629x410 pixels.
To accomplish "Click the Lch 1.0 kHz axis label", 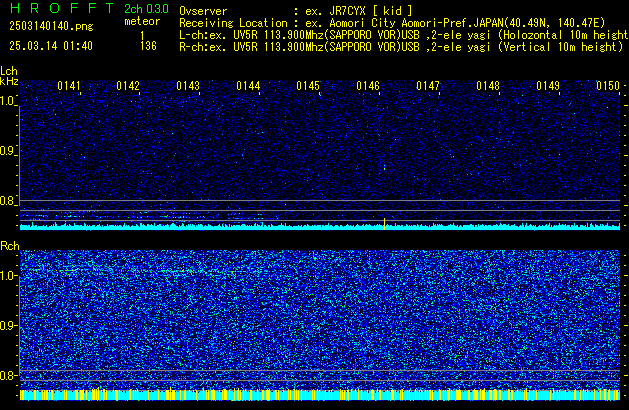I will [8, 101].
